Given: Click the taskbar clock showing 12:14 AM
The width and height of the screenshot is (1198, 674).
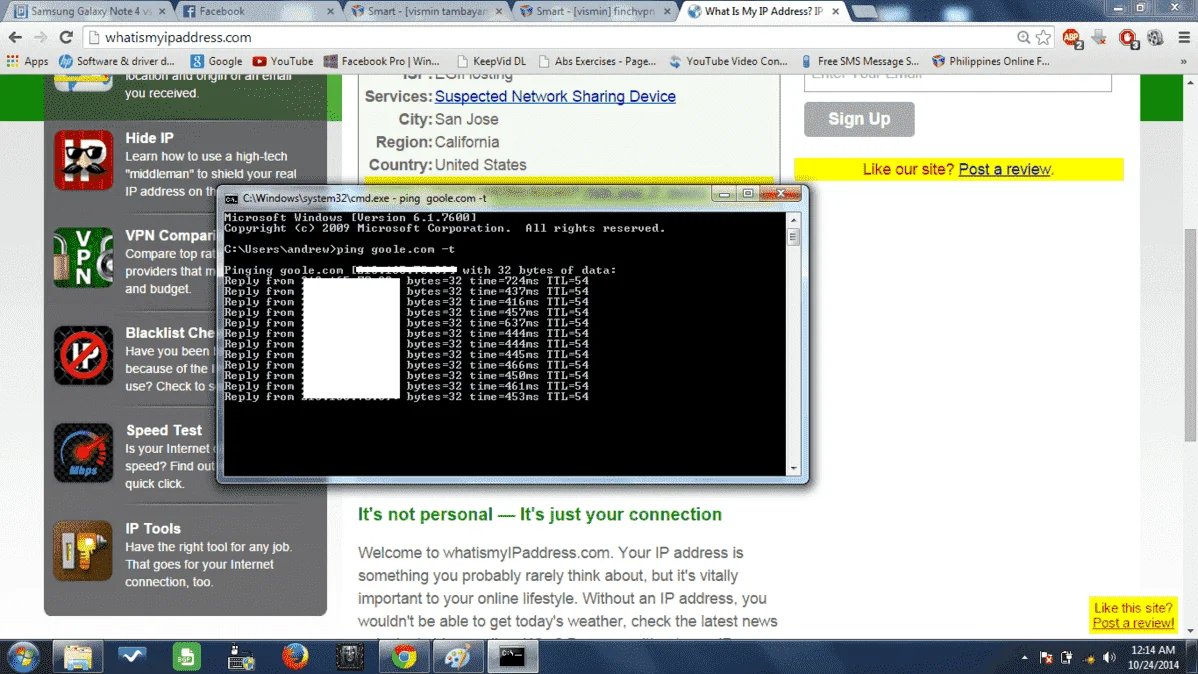Looking at the screenshot, I should (1154, 657).
